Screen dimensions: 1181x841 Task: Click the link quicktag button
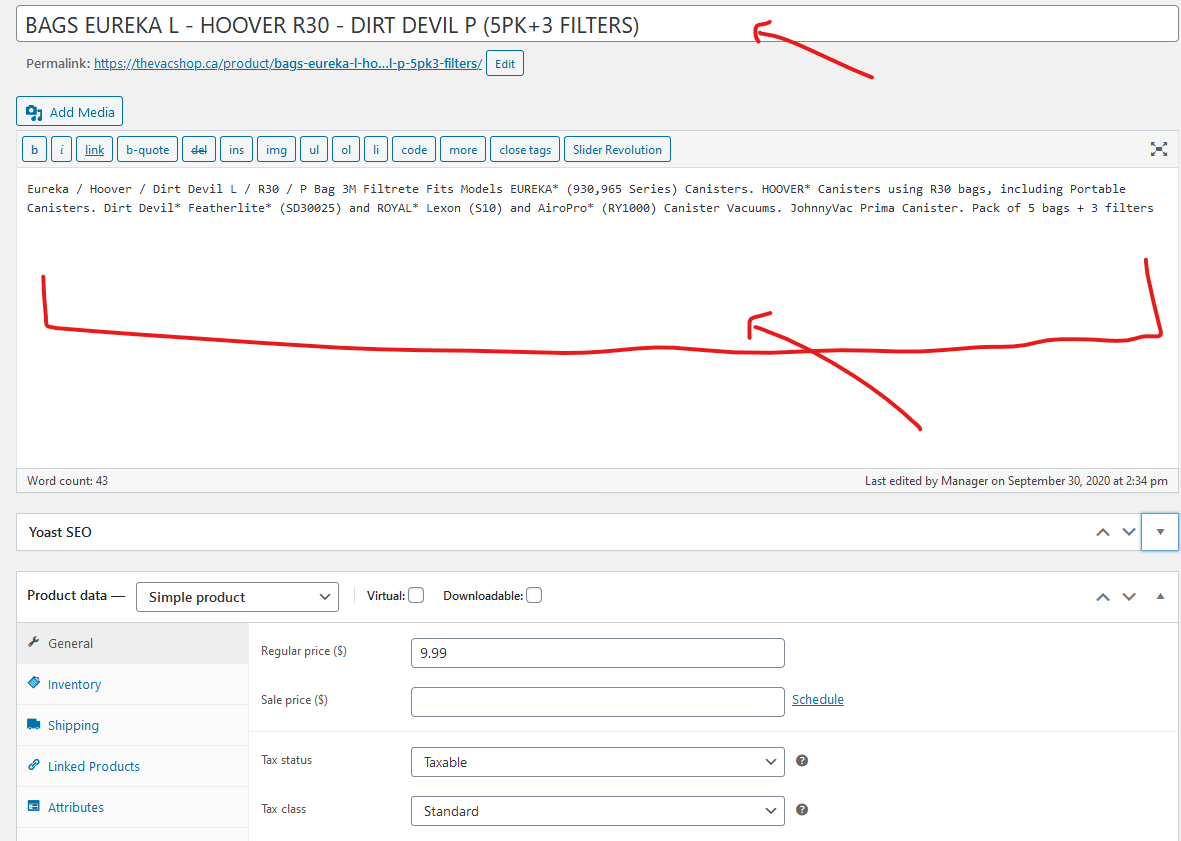[x=94, y=149]
